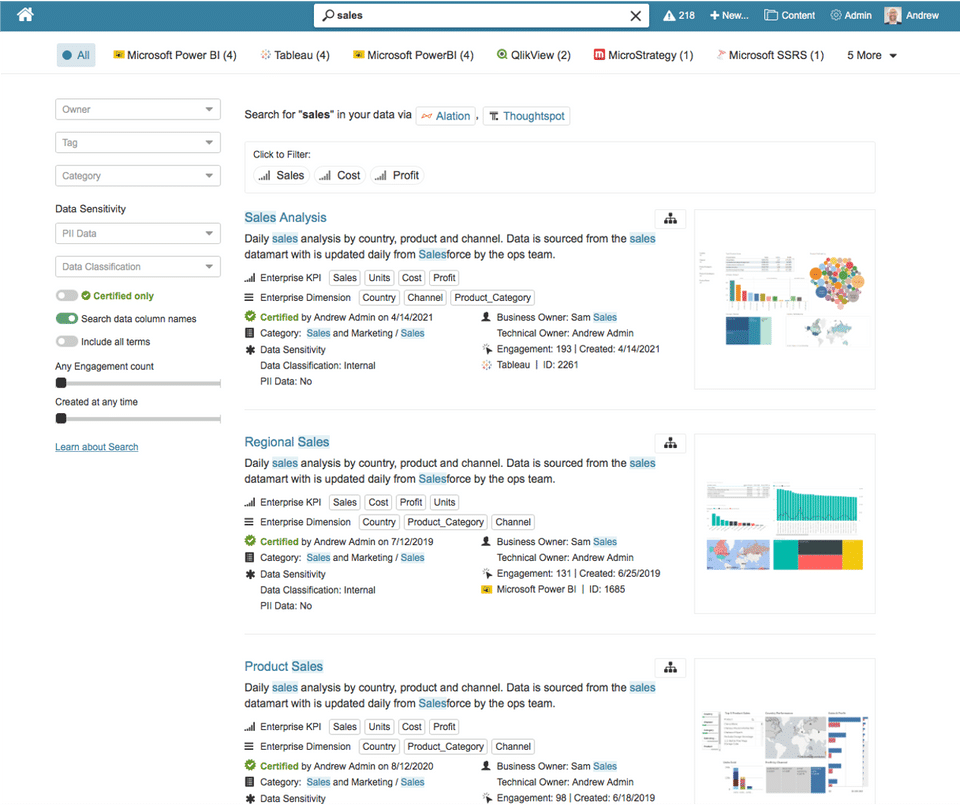Open the Content folder
960x805 pixels.
pos(790,15)
